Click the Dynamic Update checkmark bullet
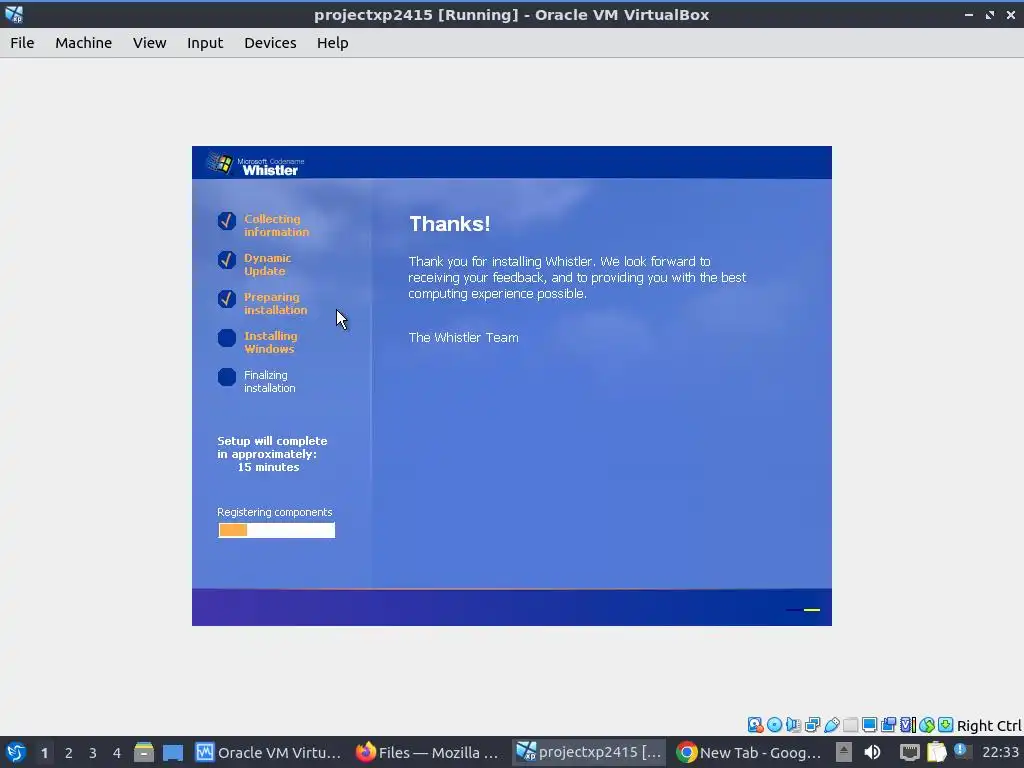Viewport: 1024px width, 768px height. coord(227,260)
